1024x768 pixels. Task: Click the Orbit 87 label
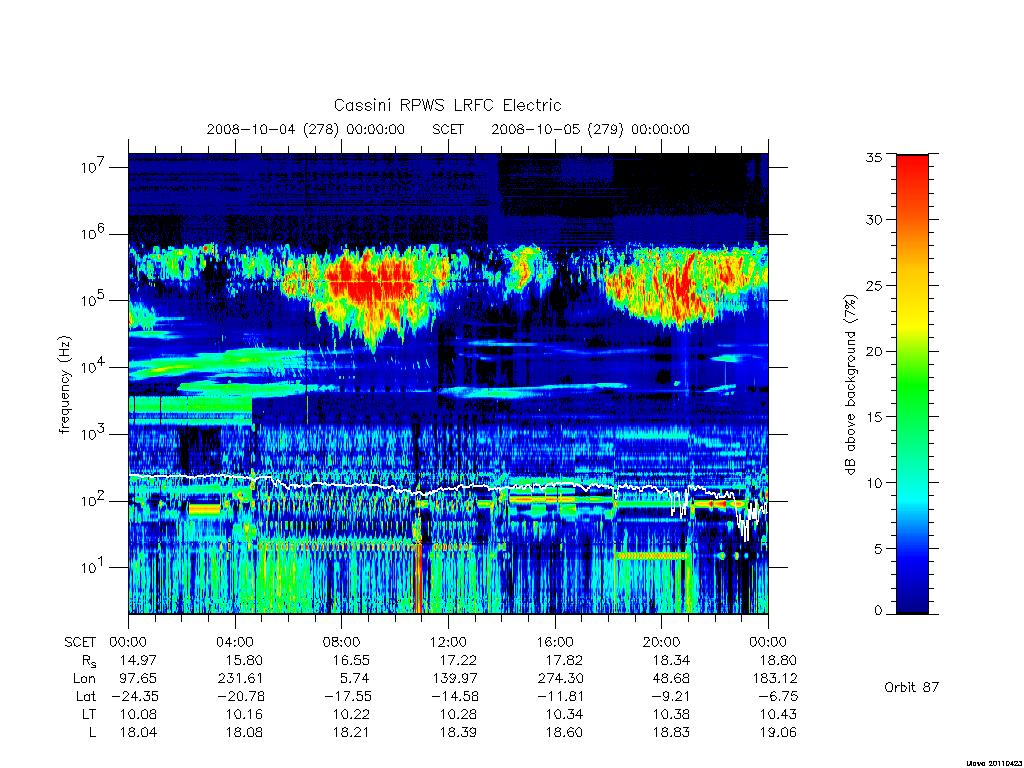911,687
